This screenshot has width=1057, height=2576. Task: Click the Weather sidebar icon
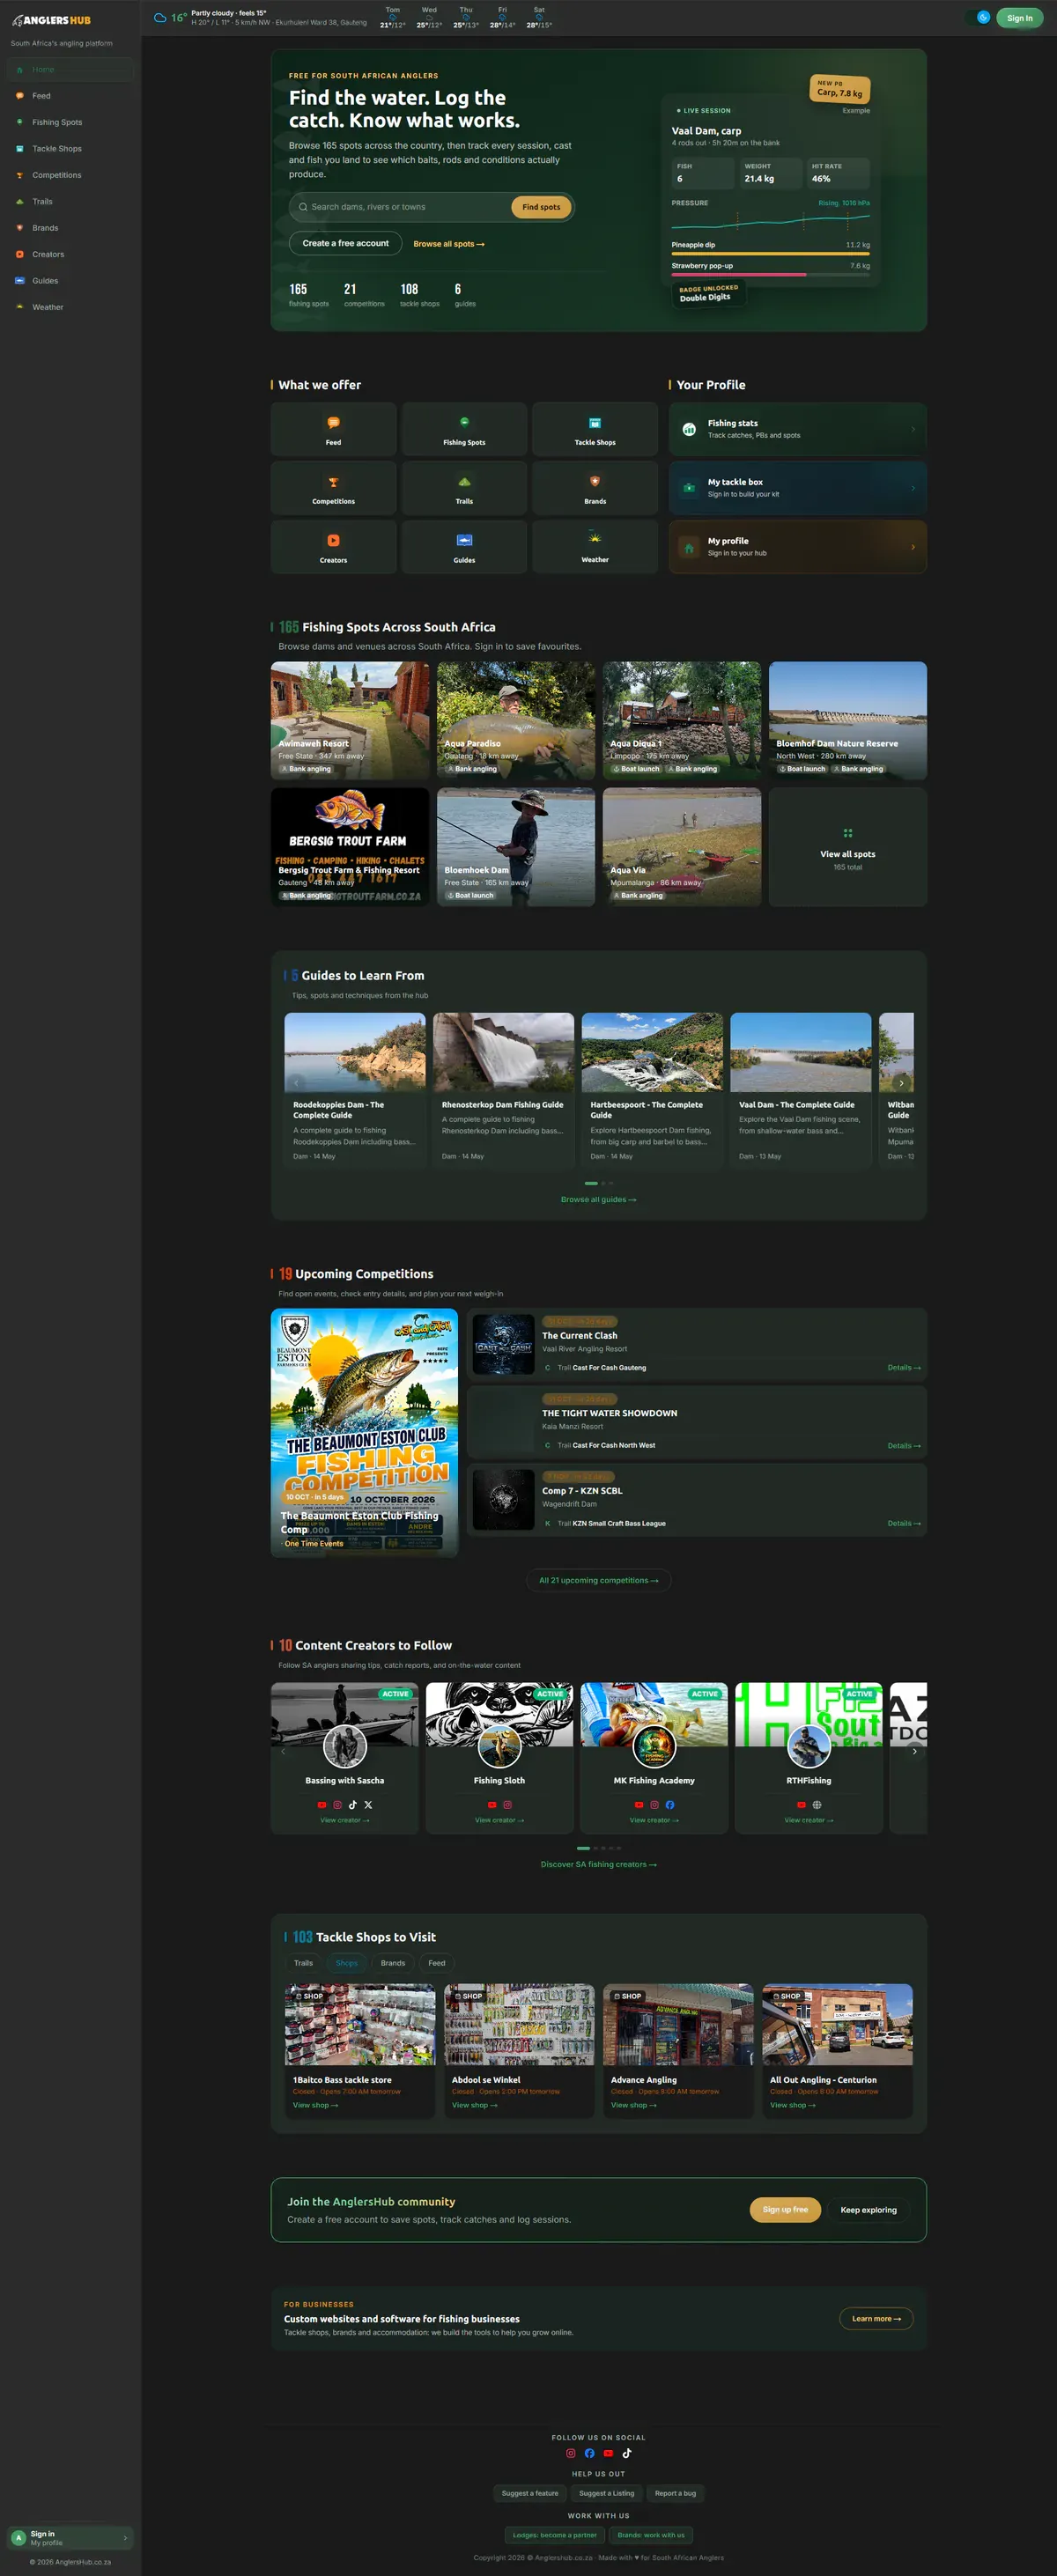point(19,307)
